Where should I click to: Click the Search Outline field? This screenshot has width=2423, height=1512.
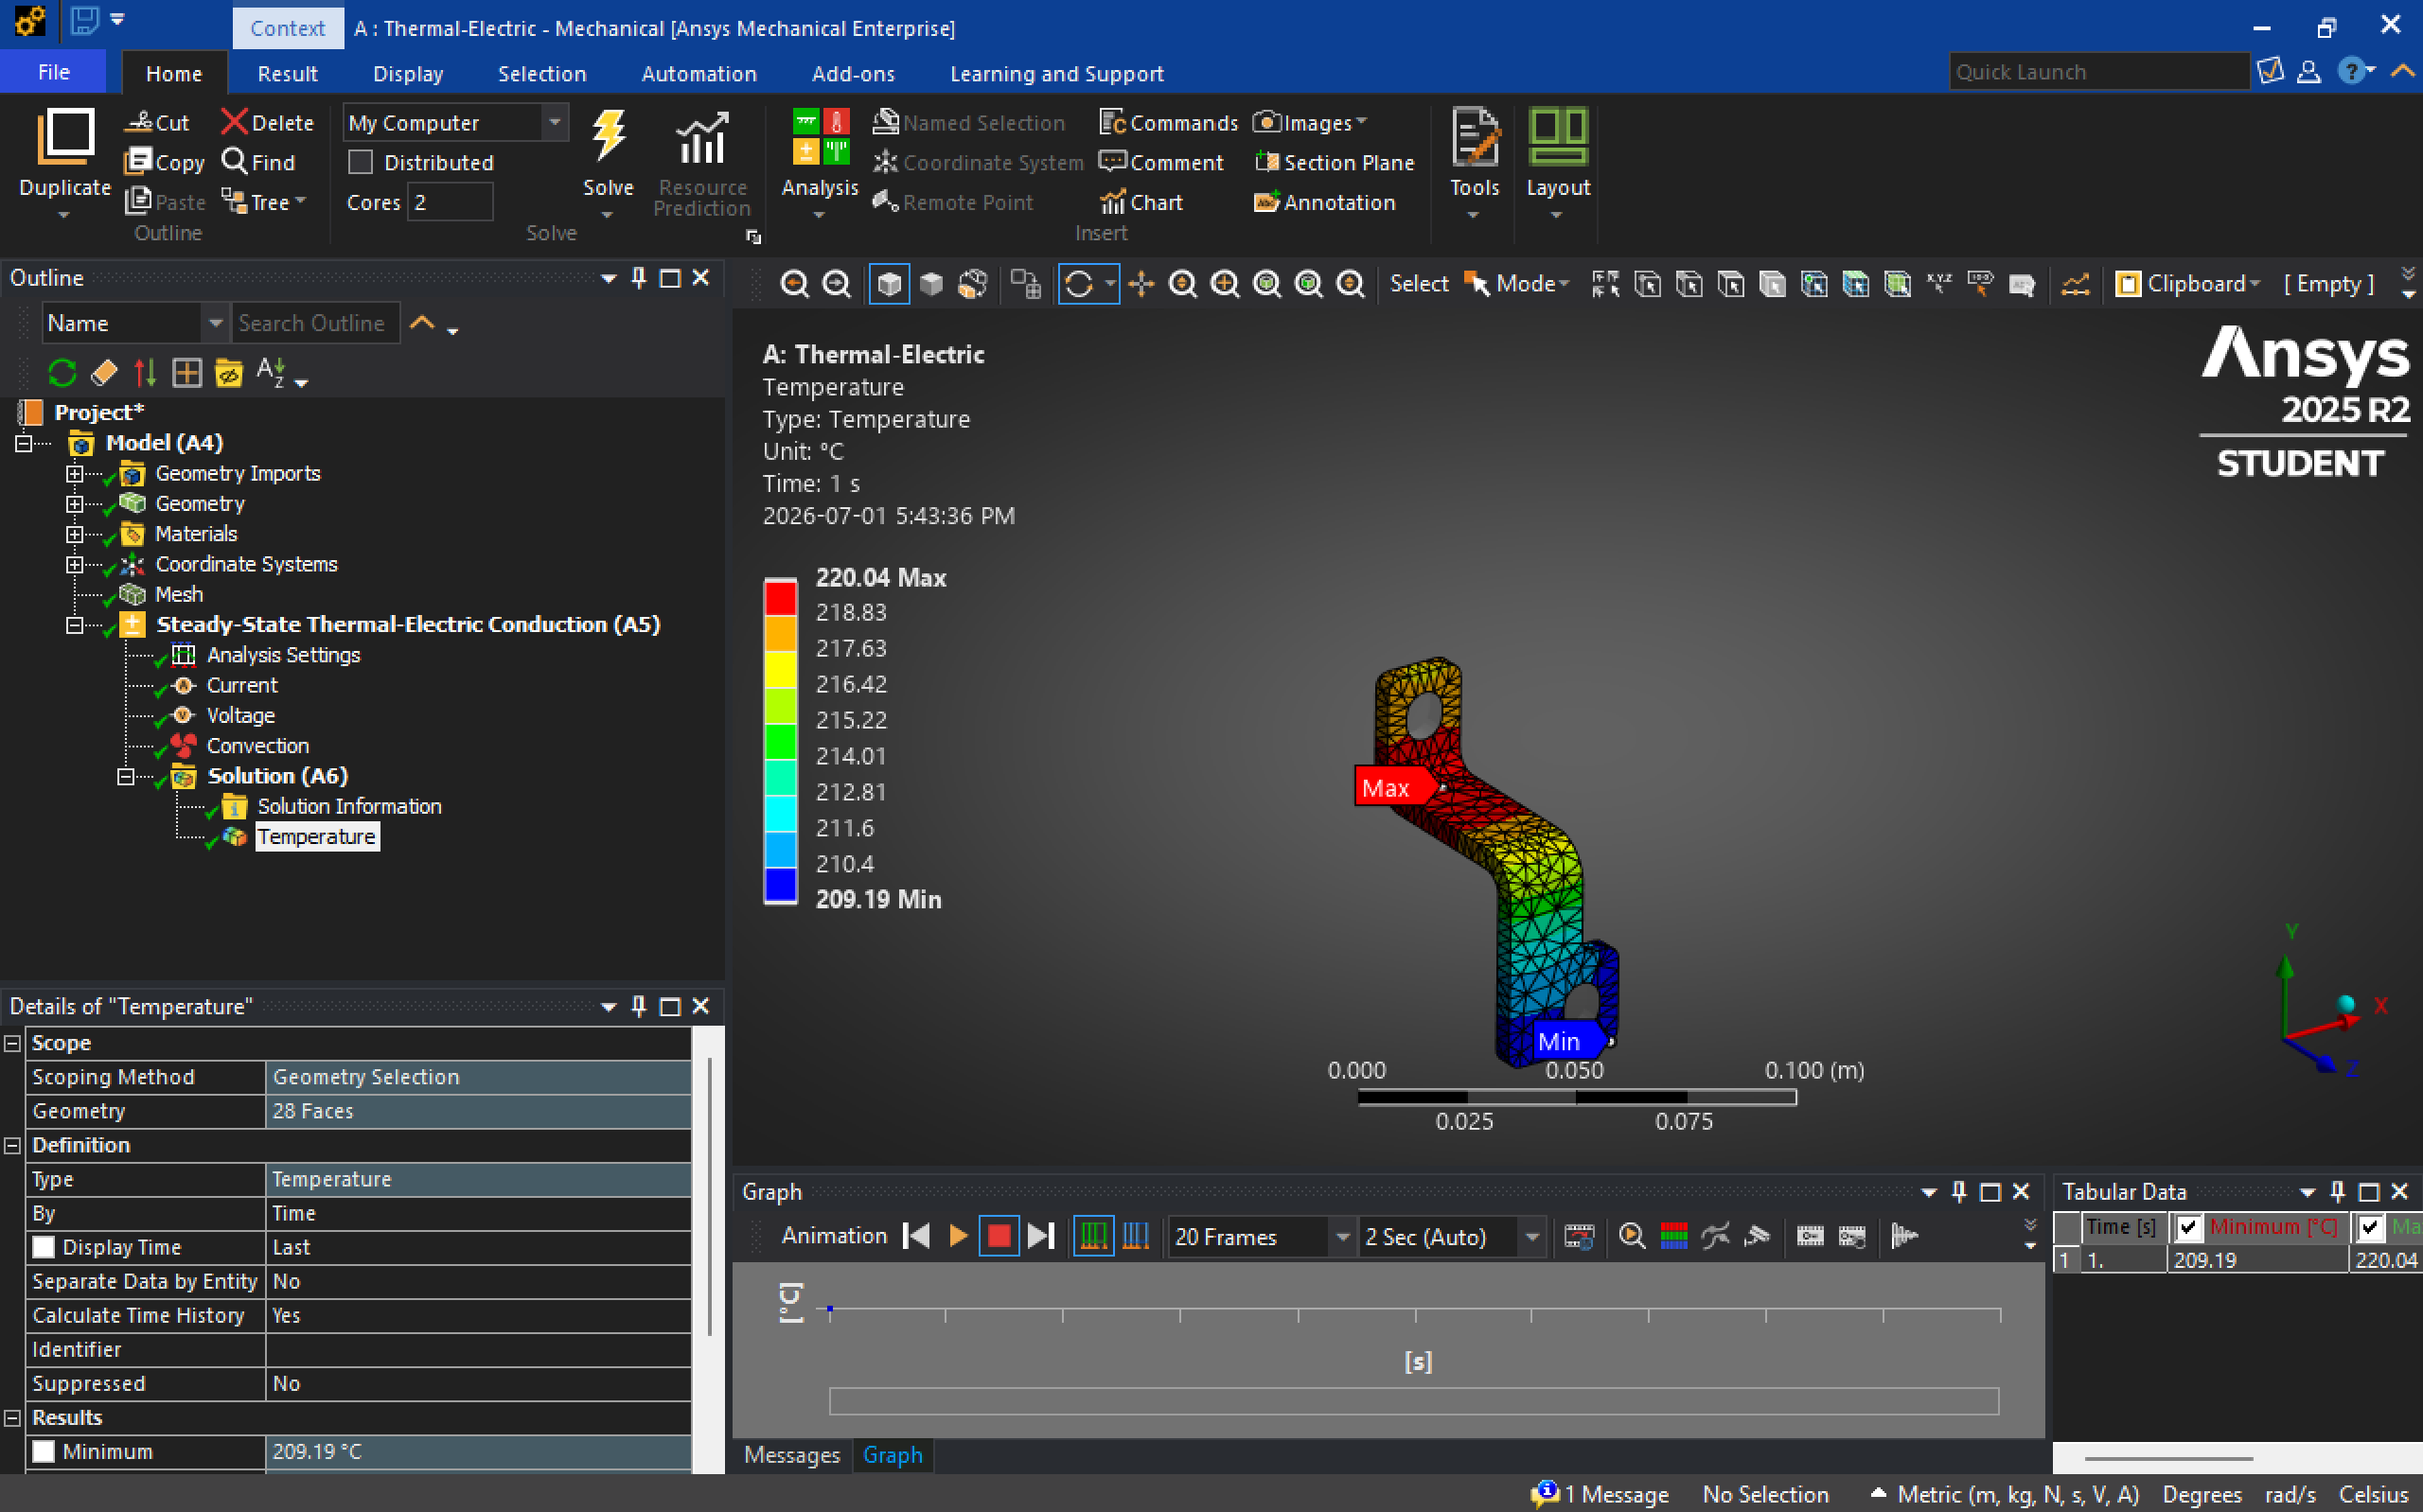pyautogui.click(x=315, y=323)
